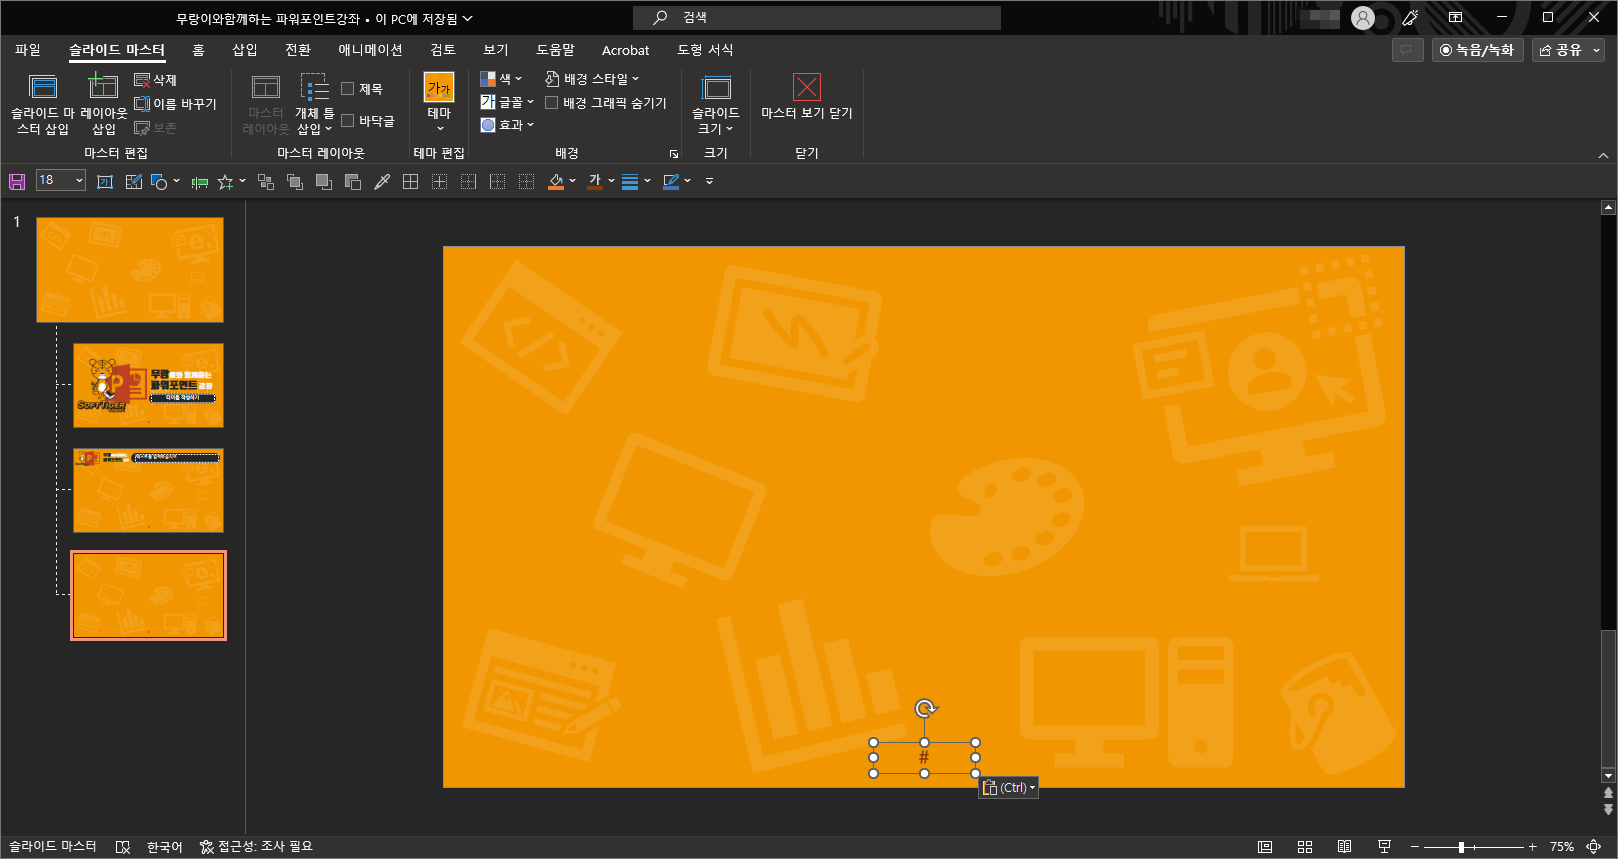Click the purple save icon in quick toolbar
This screenshot has height=859, width=1618.
pyautogui.click(x=17, y=181)
